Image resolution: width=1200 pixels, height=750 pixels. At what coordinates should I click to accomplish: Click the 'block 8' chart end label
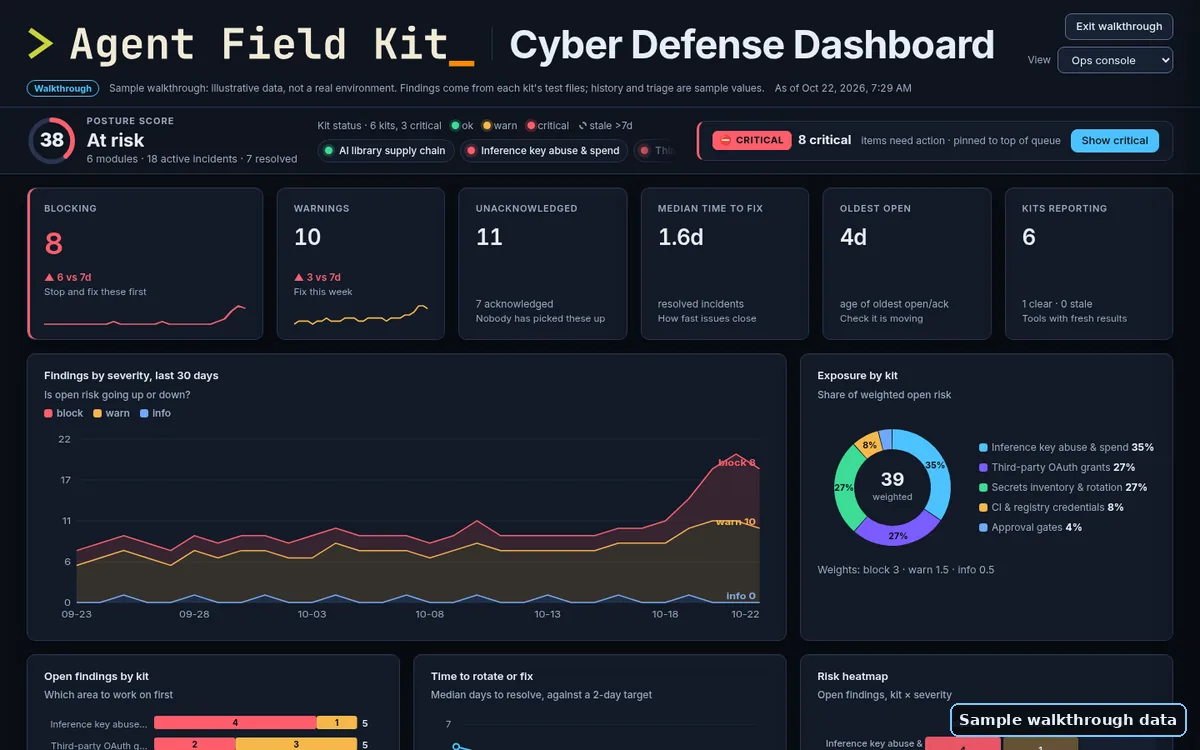pyautogui.click(x=737, y=463)
